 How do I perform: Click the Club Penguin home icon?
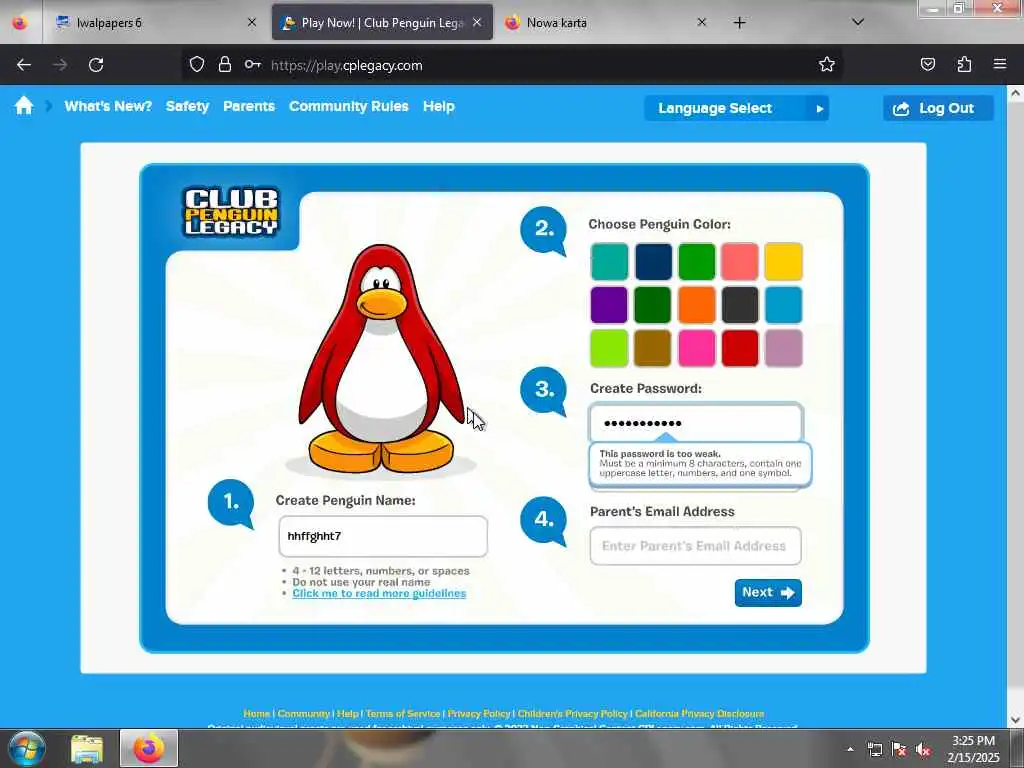24,106
